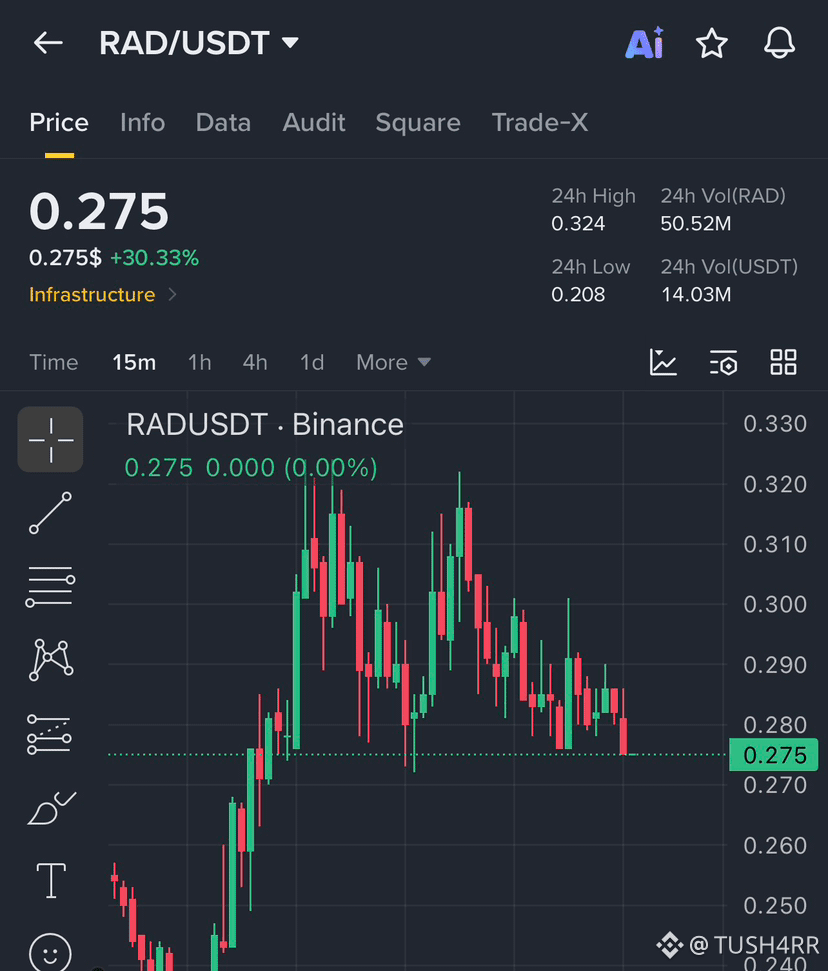Screen dimensions: 828x971
Task: Switch to the Square tab
Action: click(x=418, y=123)
